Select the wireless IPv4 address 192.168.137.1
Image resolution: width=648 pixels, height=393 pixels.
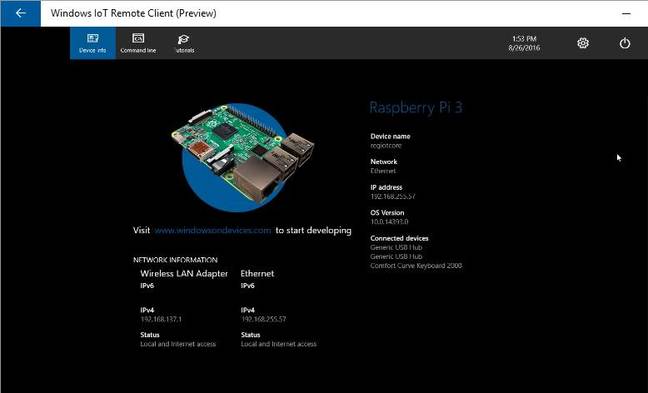161,319
